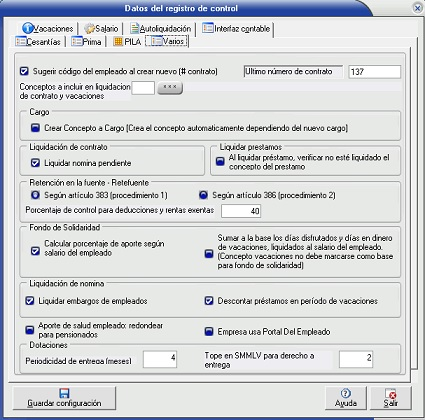Switch to the Prima tab
The image size is (425, 420).
coord(86,42)
